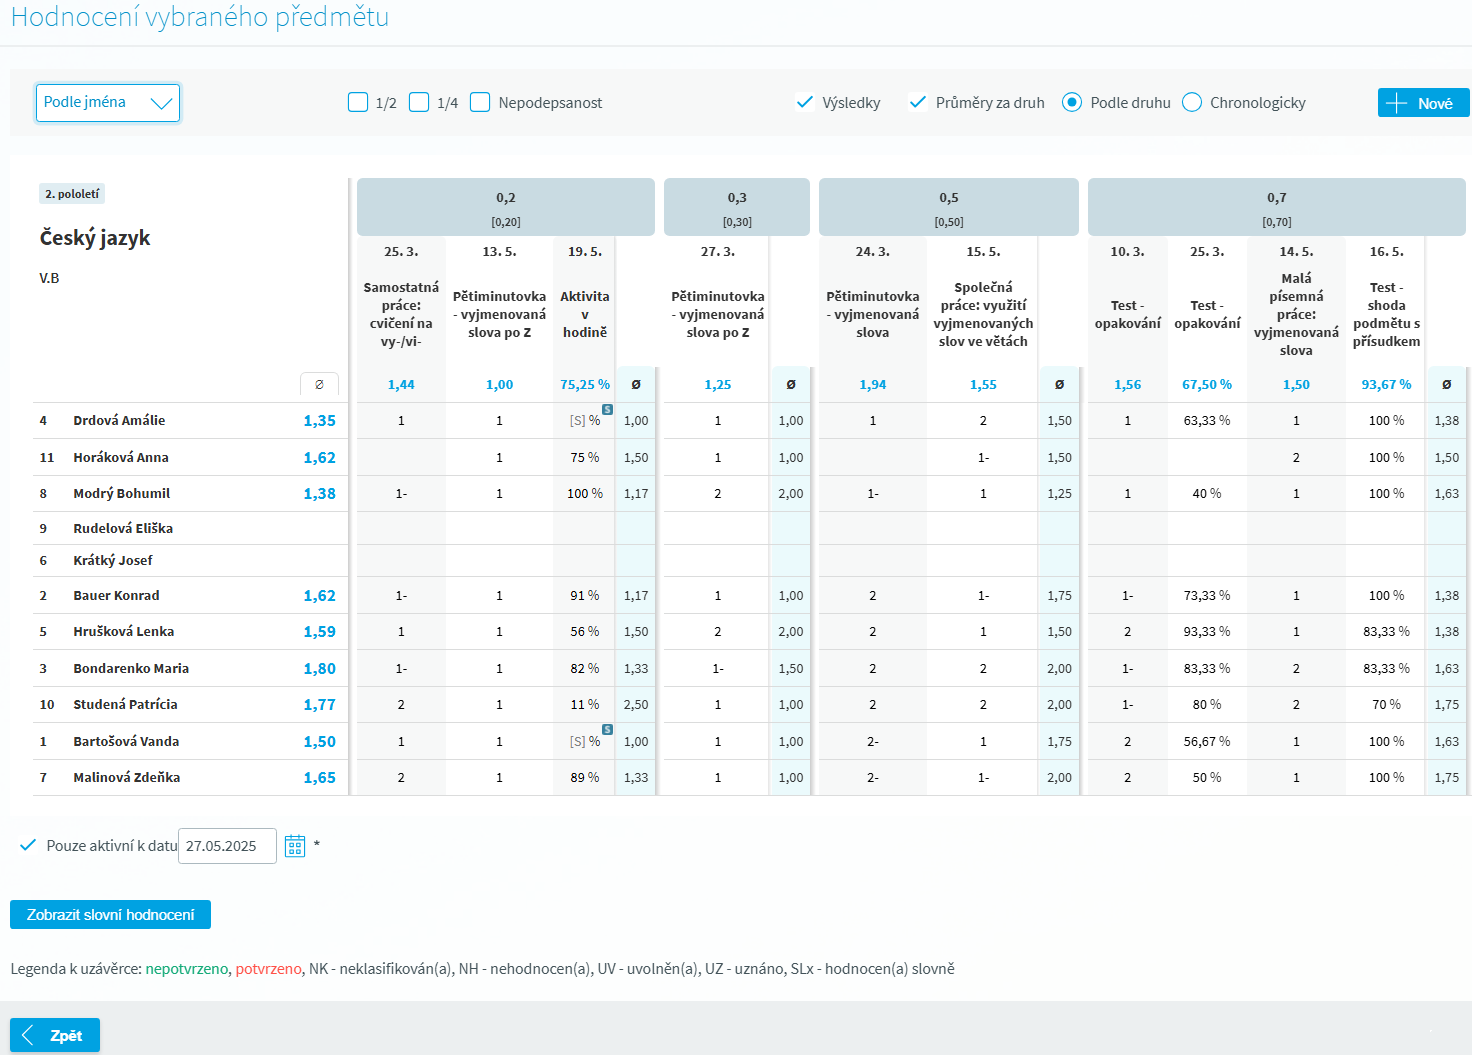Click the S badge in Bartošová Vanda's row
The width and height of the screenshot is (1472, 1055).
[x=607, y=730]
